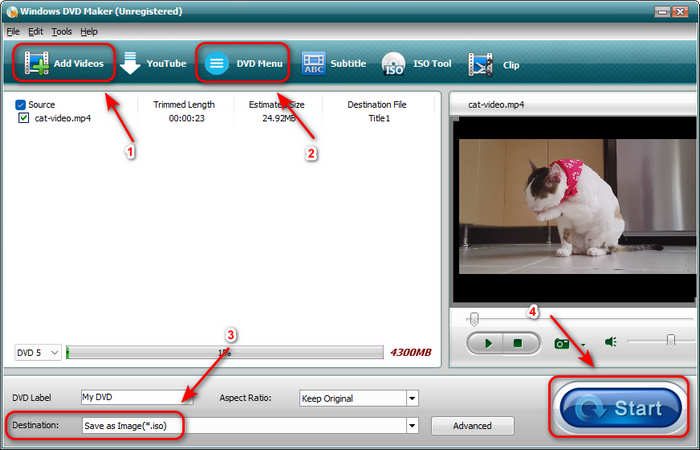700x450 pixels.
Task: Play the cat-video preview
Action: click(487, 343)
